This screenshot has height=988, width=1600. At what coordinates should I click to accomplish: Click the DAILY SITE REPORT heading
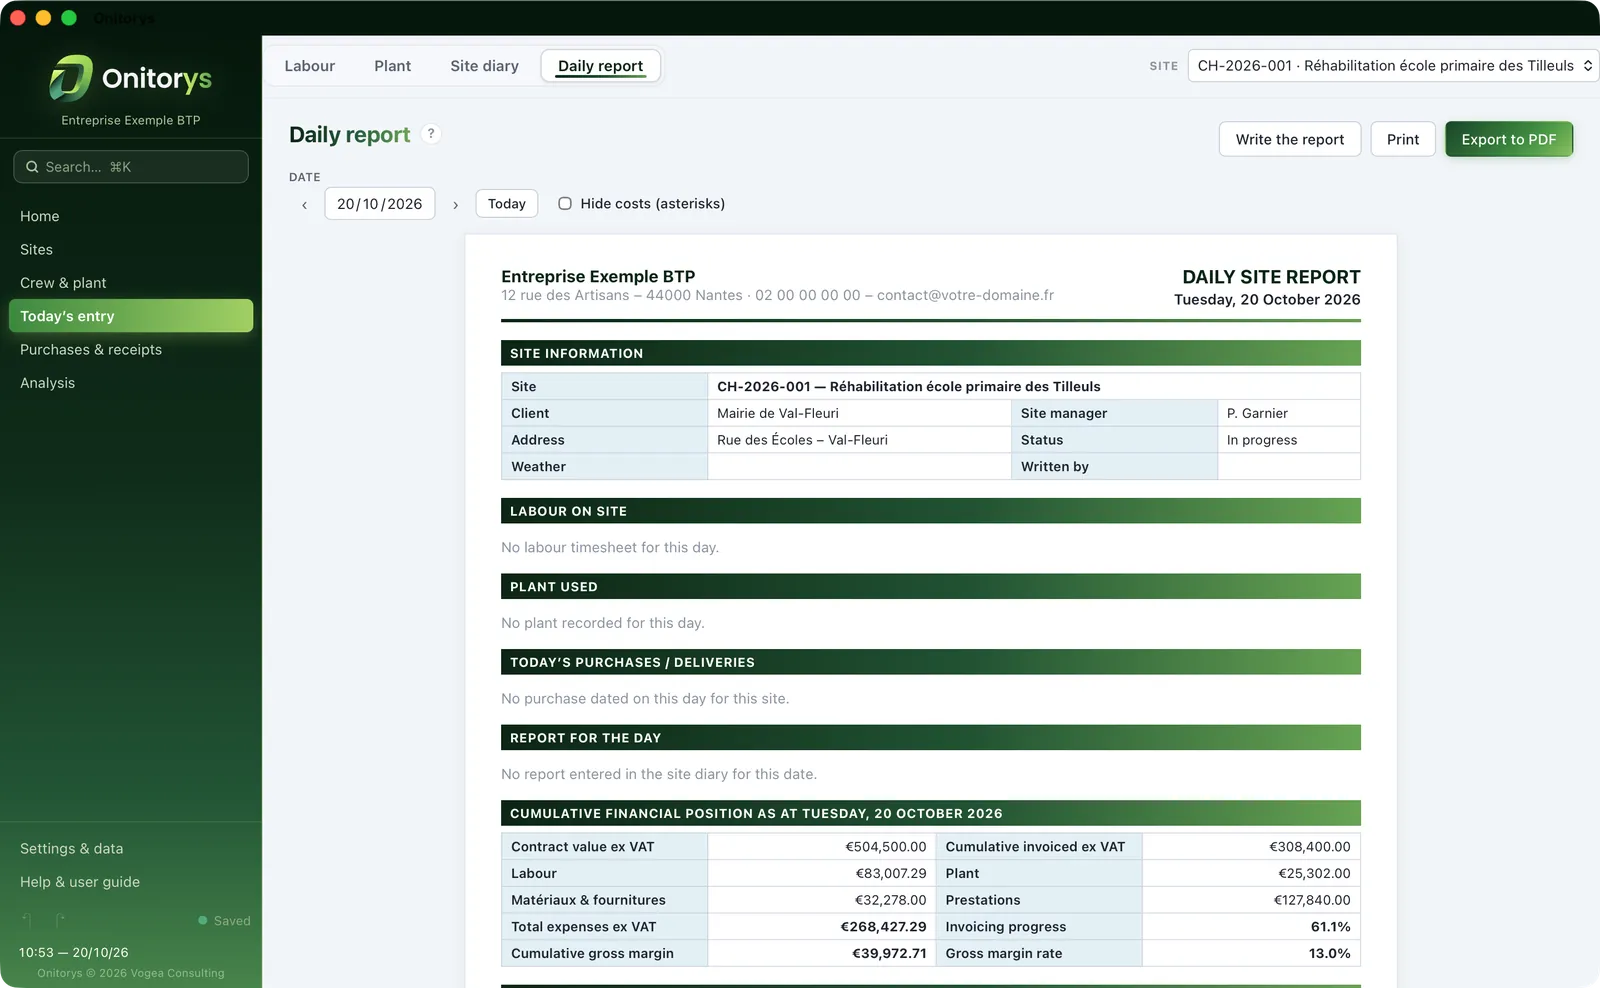pos(1271,277)
